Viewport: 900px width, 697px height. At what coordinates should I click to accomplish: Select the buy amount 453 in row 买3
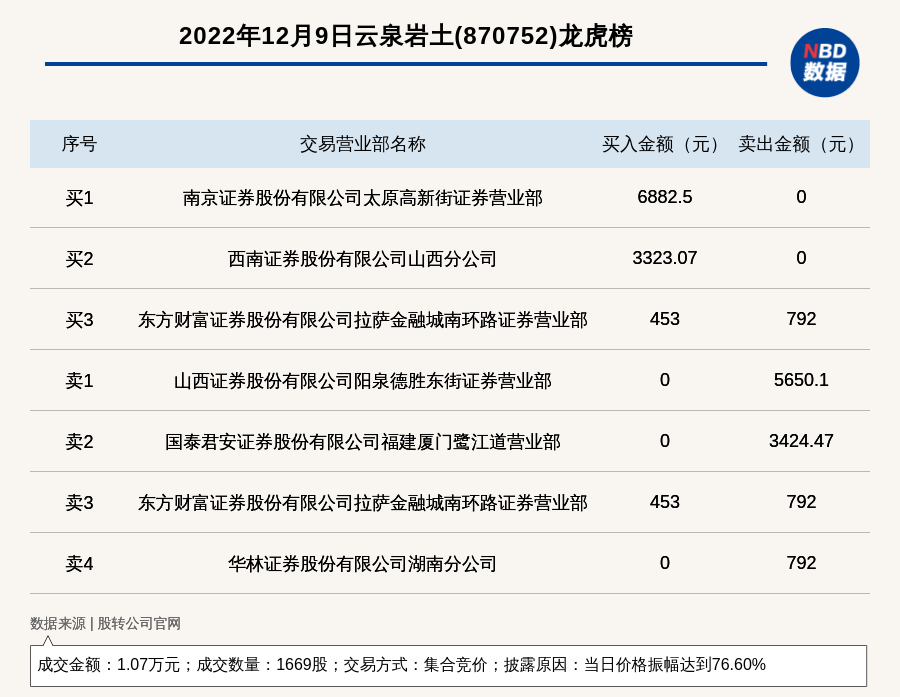coord(665,319)
